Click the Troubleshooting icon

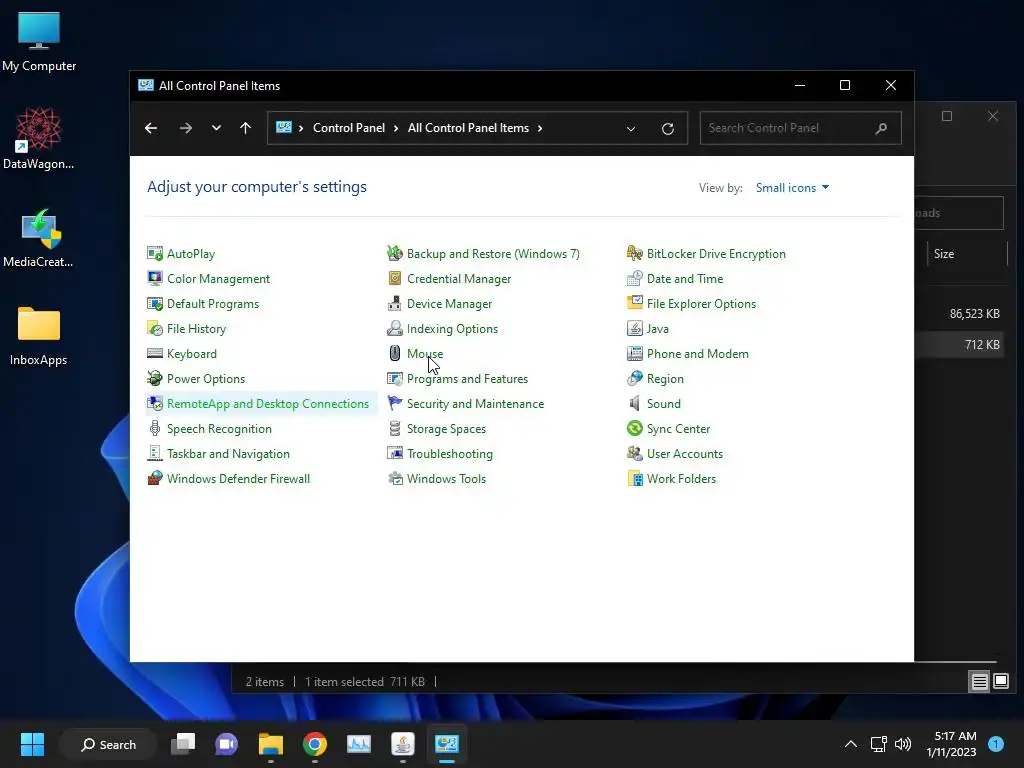pos(394,453)
